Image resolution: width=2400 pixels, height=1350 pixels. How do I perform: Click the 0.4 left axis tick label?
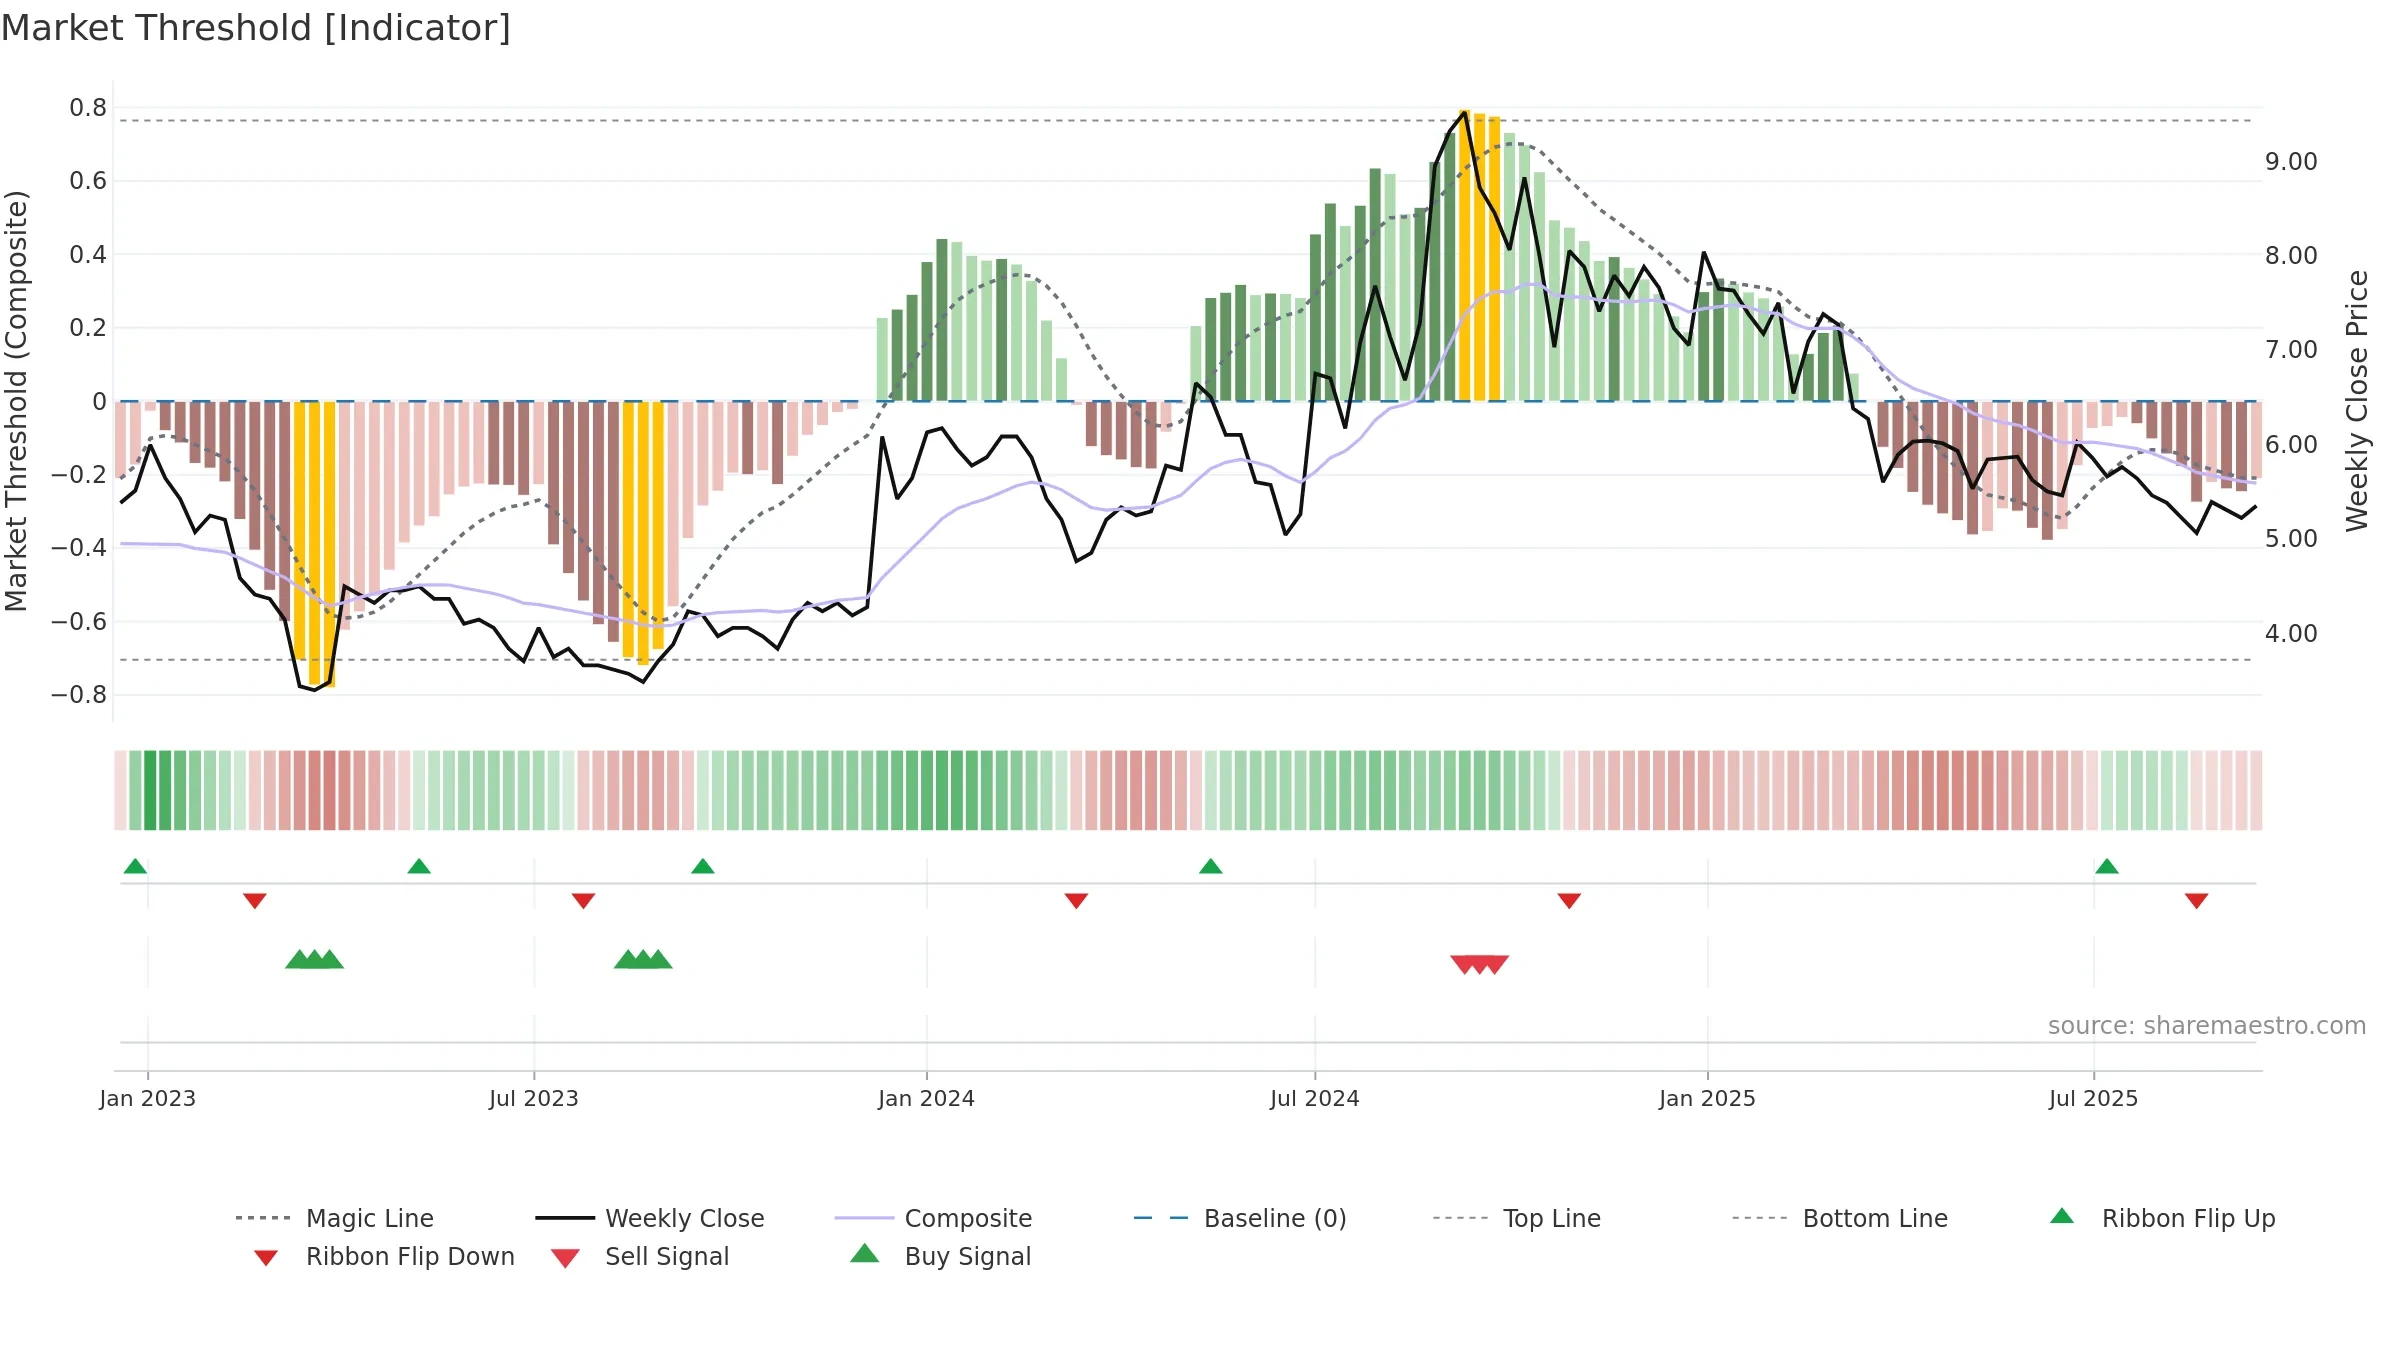pyautogui.click(x=88, y=254)
